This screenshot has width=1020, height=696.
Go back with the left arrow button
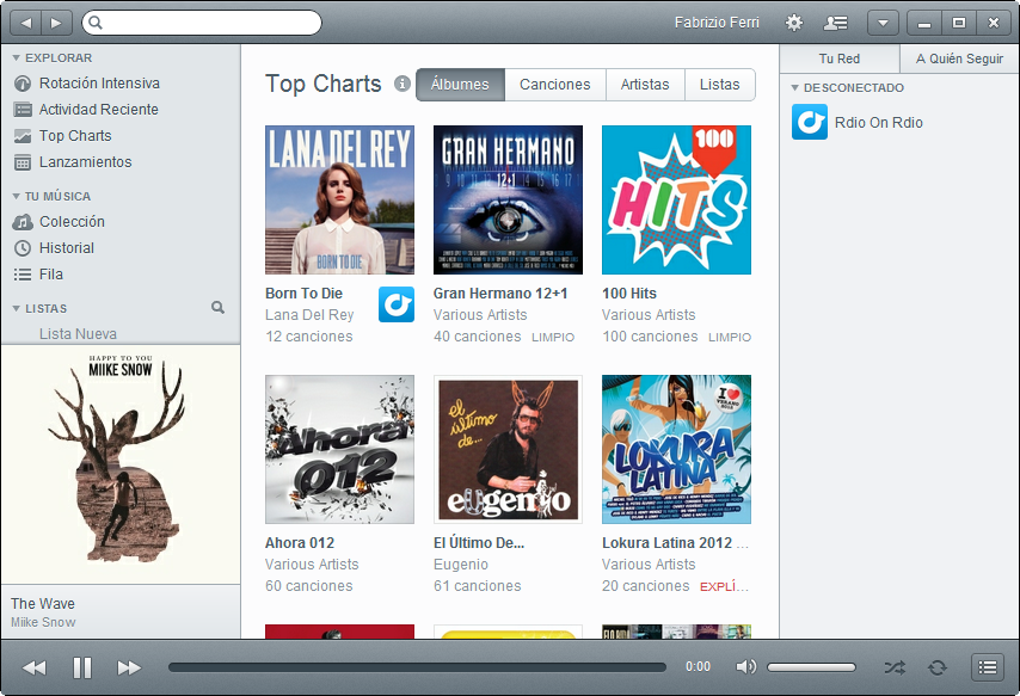[x=26, y=23]
